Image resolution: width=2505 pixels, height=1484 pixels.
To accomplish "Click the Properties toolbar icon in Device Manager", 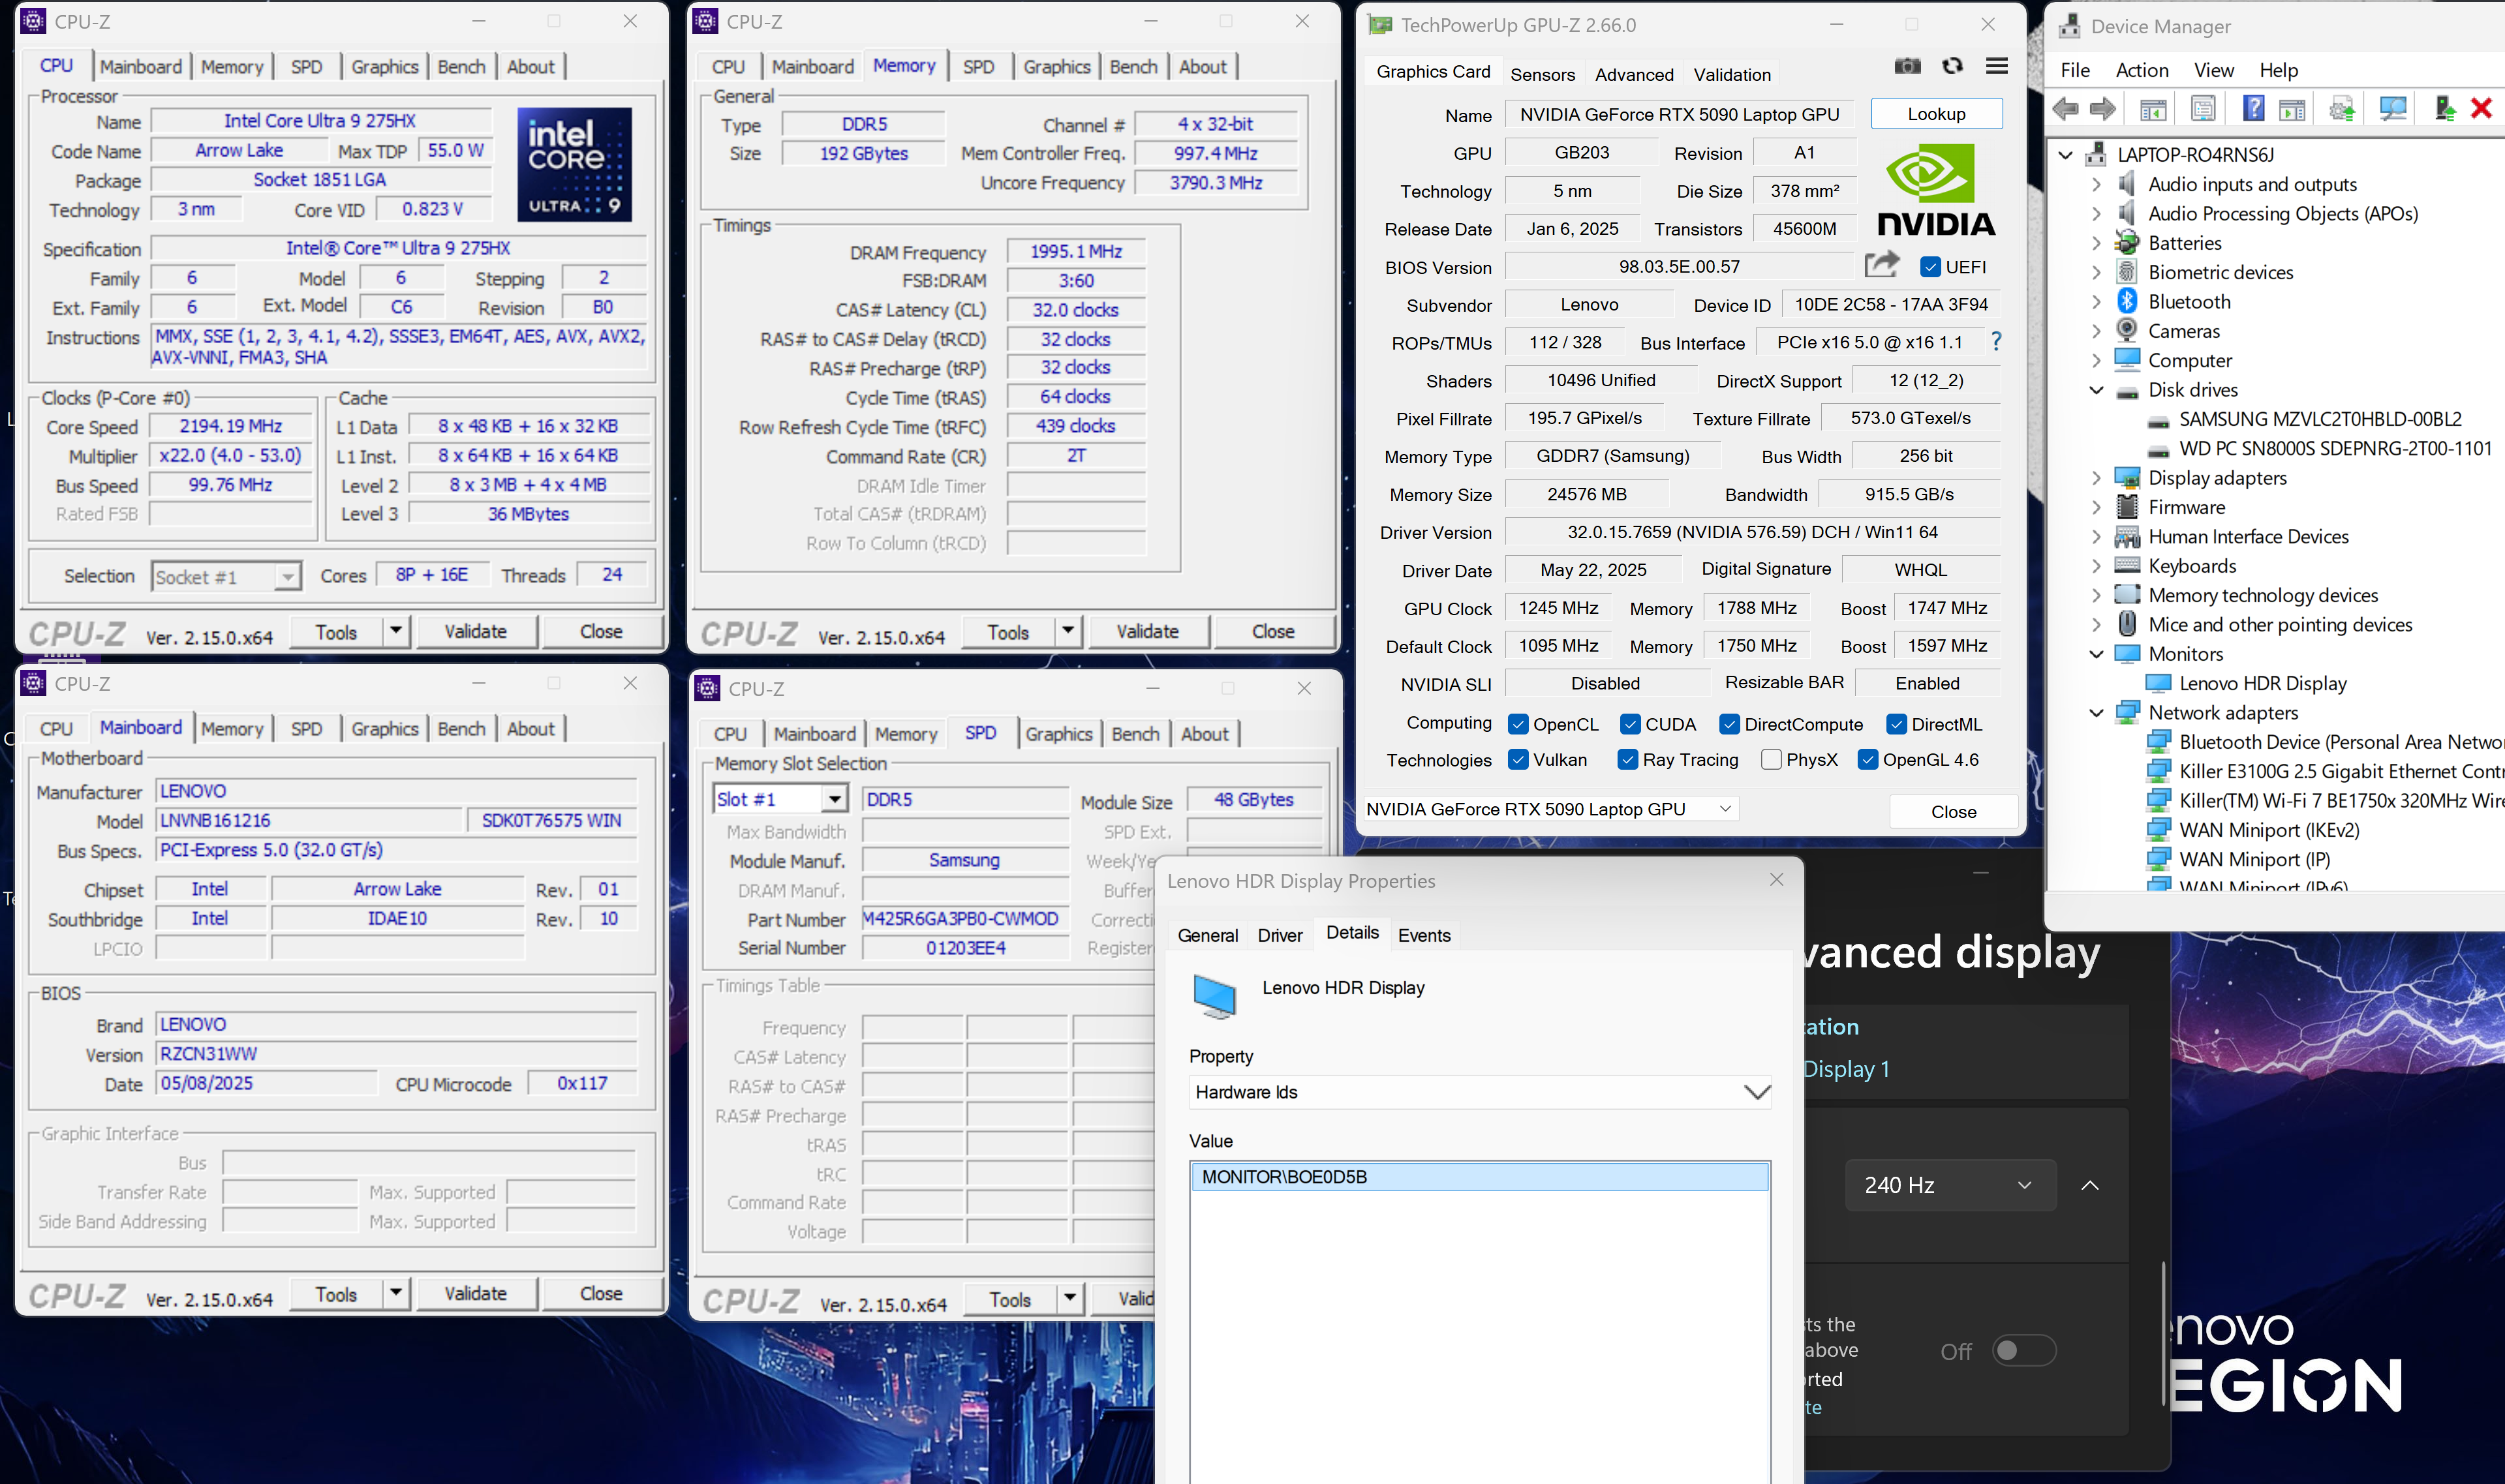I will [2202, 109].
